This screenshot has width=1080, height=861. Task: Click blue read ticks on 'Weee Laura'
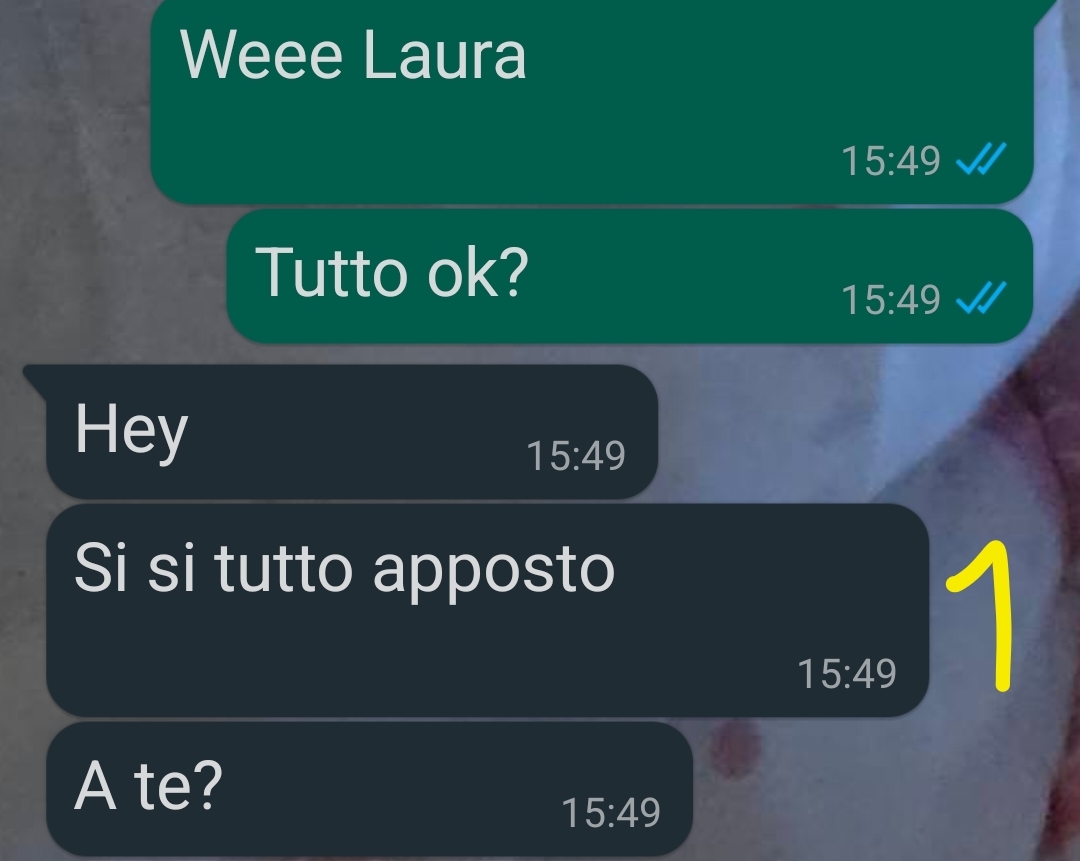point(982,159)
